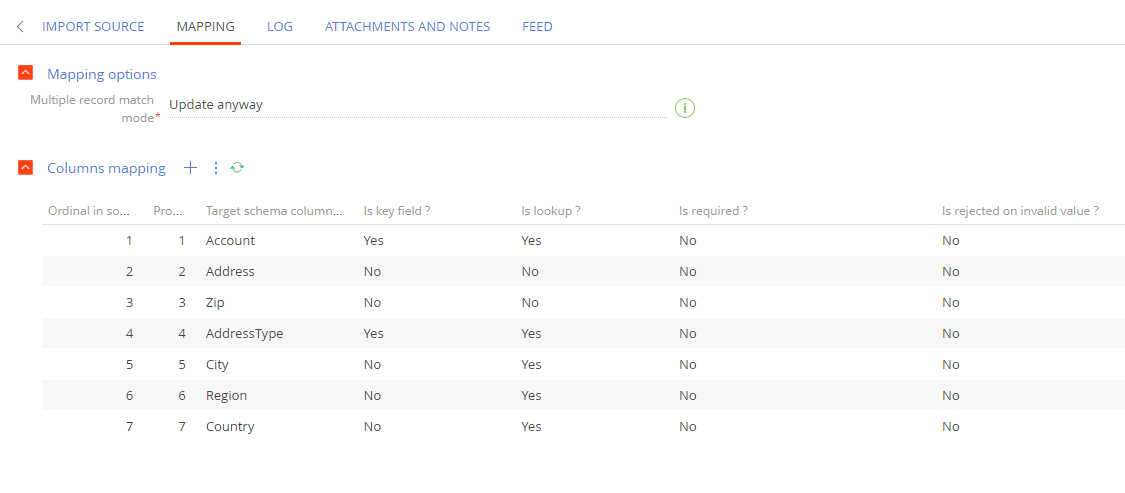
Task: Refresh columns mapping with green refresh icon
Action: 237,168
